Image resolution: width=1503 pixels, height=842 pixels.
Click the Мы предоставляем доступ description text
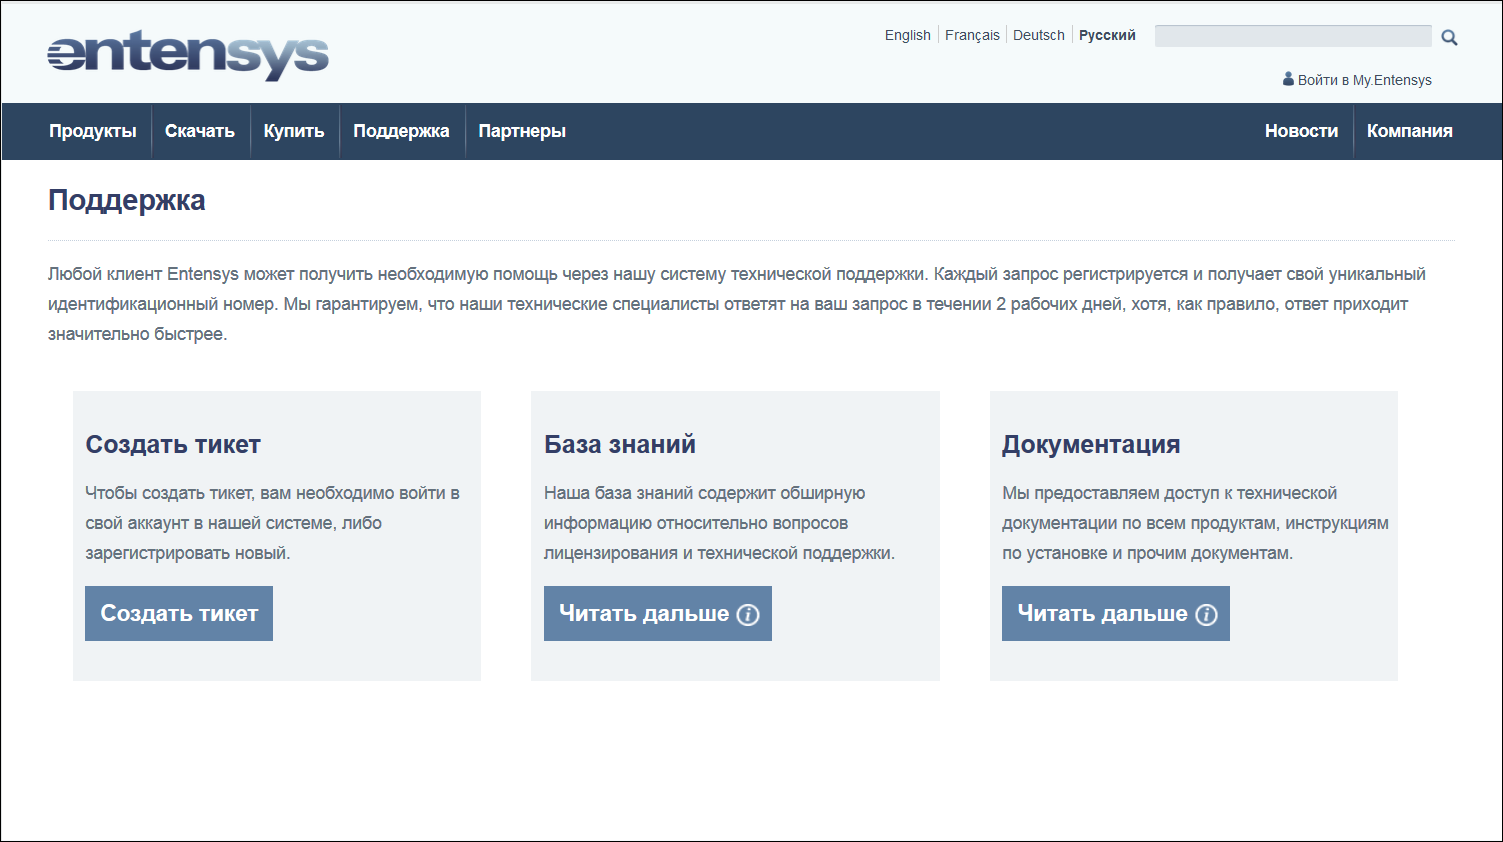pyautogui.click(x=1195, y=523)
